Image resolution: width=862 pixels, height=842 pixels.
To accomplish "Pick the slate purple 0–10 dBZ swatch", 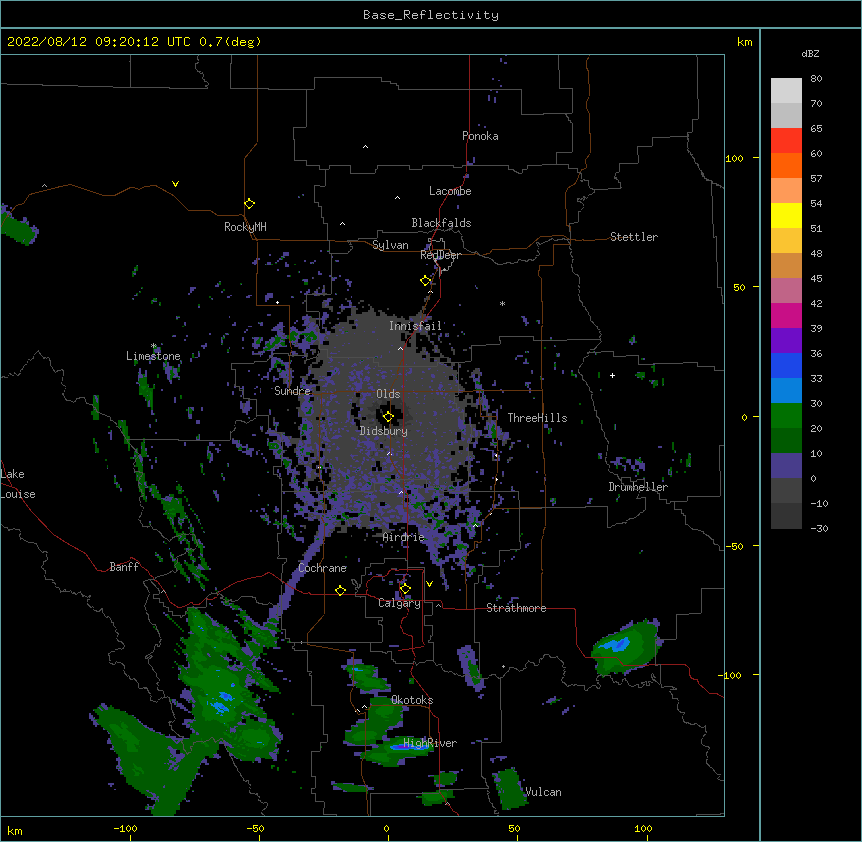I will 786,466.
